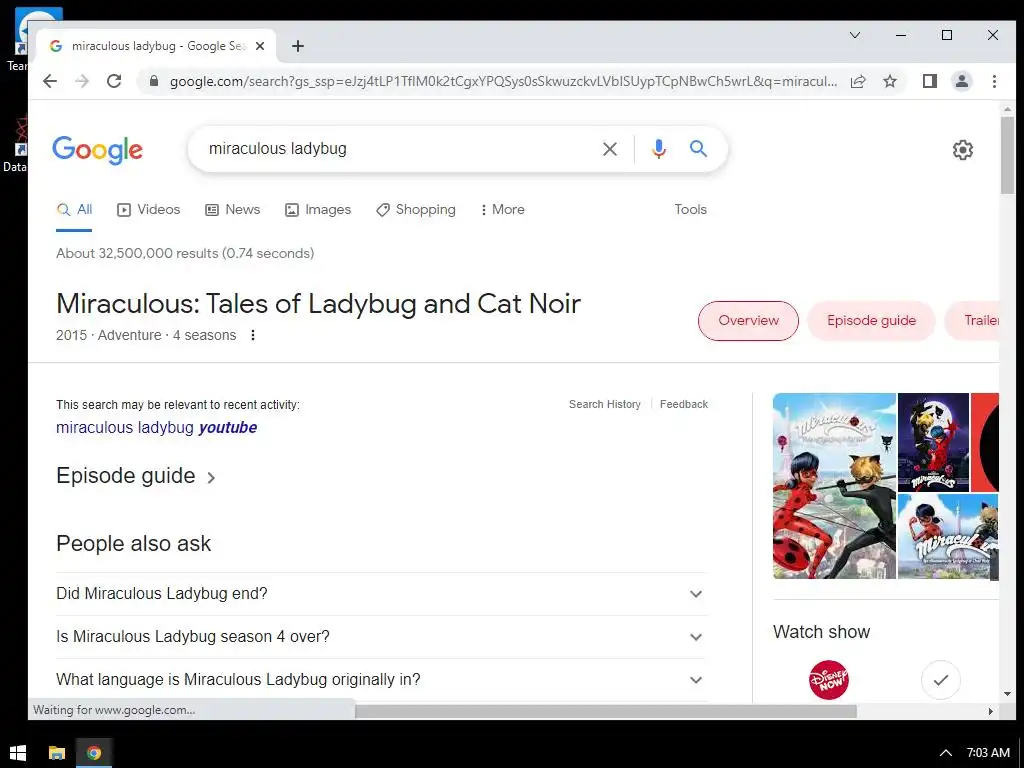Send Feedback on recent activity
This screenshot has height=768, width=1024.
[684, 404]
